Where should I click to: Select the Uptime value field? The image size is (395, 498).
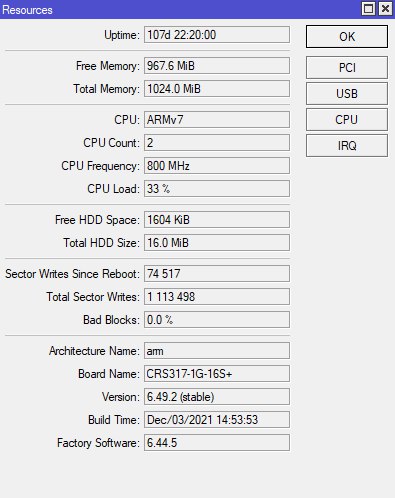[x=217, y=35]
